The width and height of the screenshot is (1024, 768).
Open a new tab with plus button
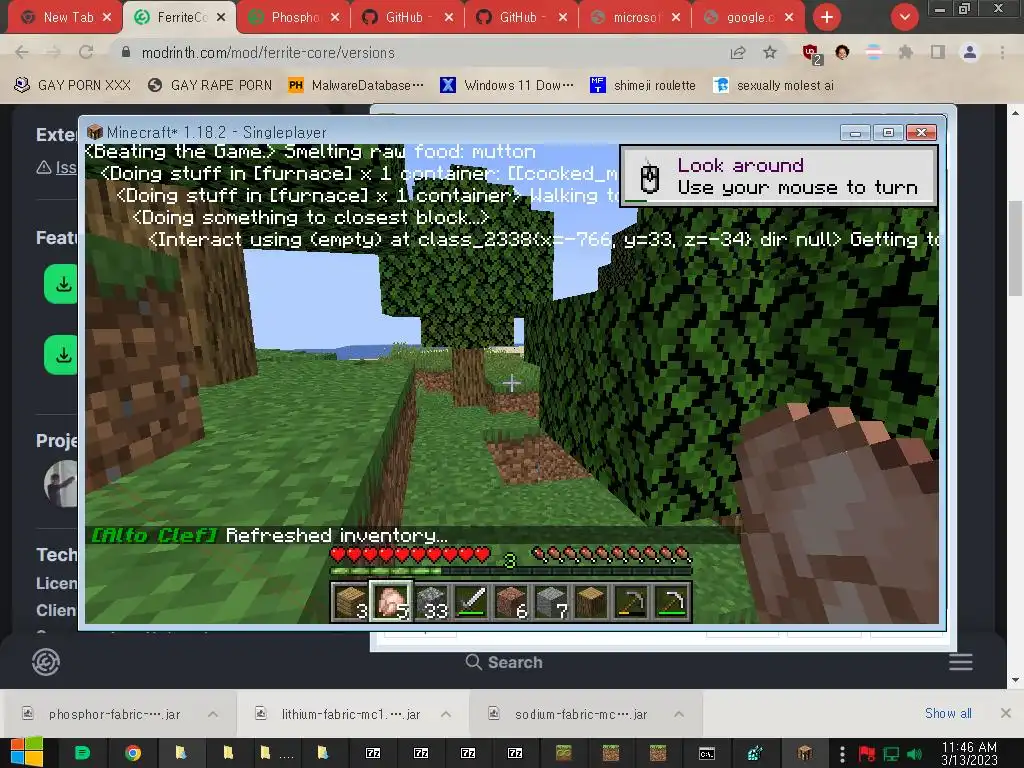(827, 17)
